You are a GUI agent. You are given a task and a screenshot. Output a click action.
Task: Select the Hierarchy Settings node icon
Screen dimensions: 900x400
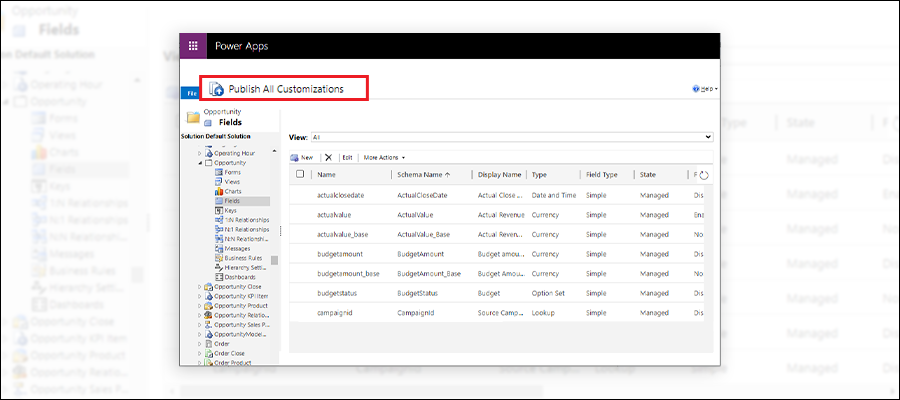(x=219, y=267)
